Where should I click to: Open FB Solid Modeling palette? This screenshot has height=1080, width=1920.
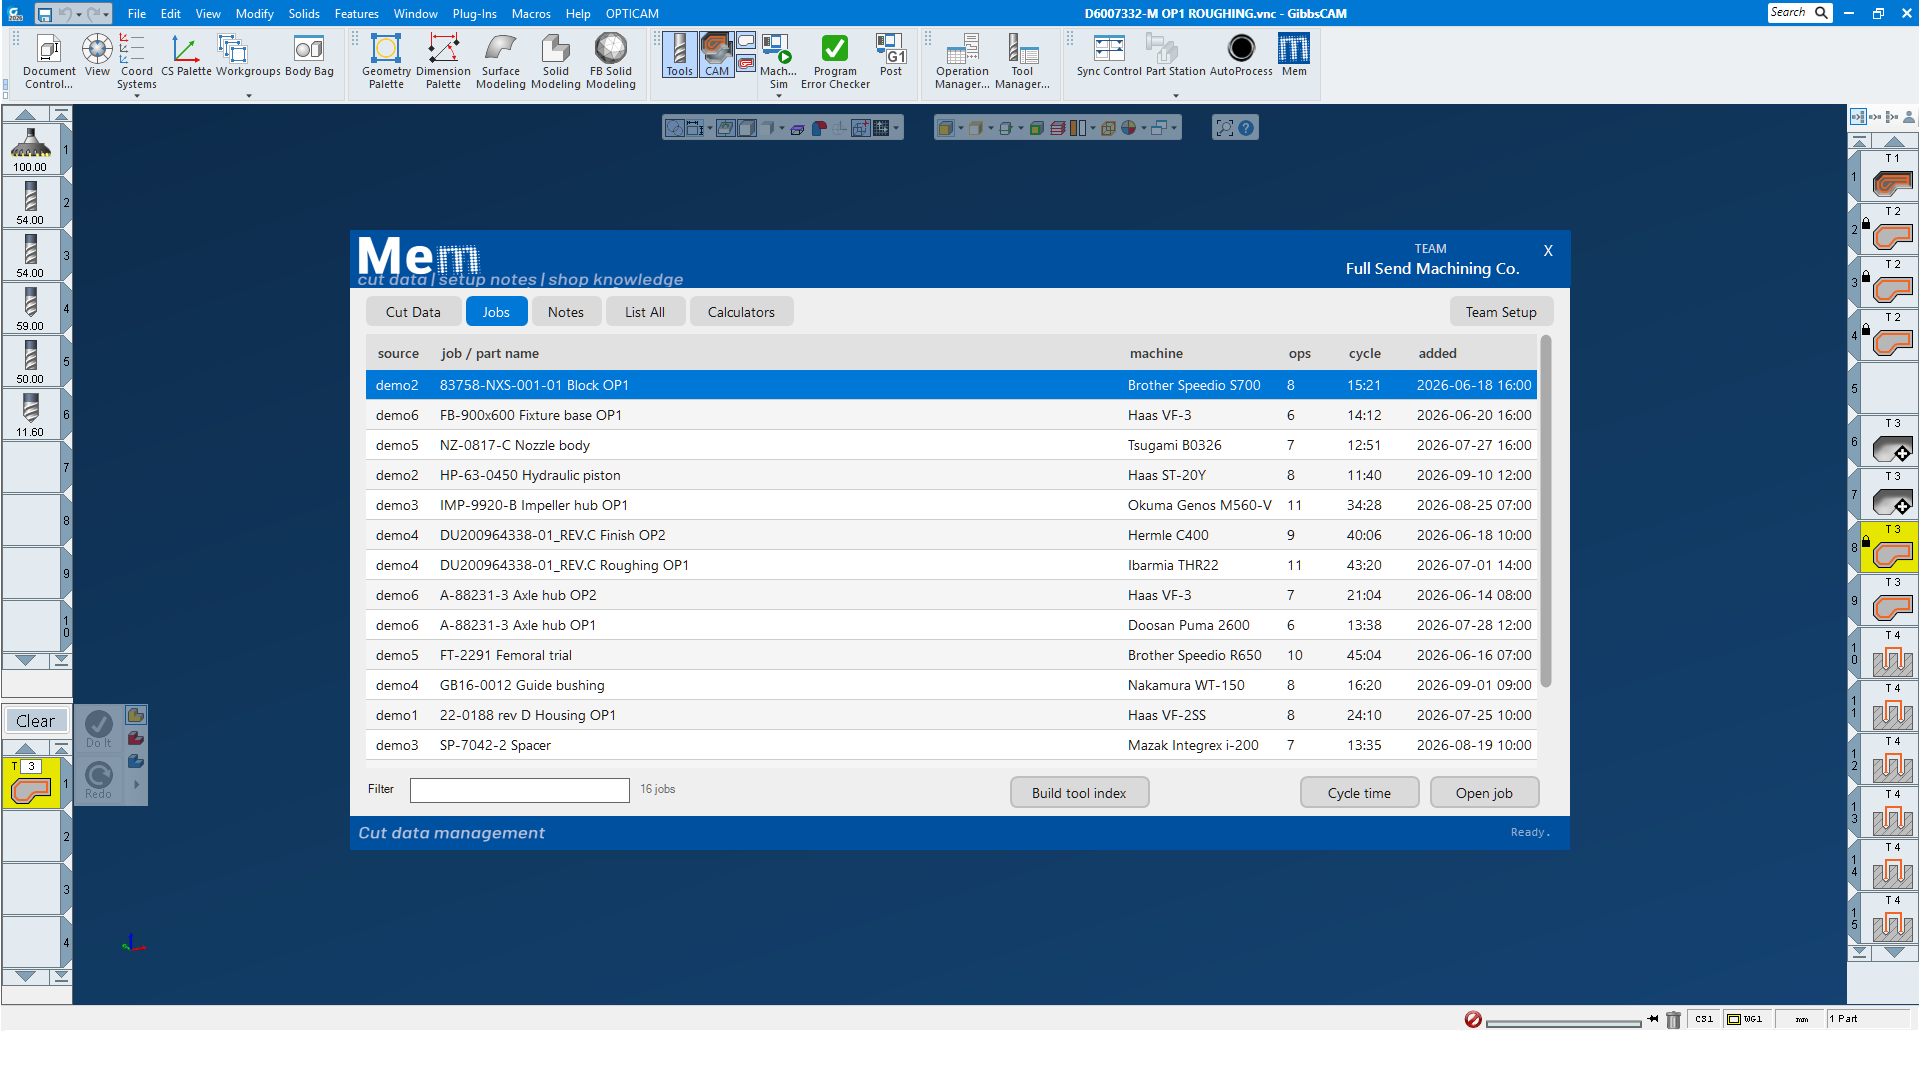[x=610, y=62]
